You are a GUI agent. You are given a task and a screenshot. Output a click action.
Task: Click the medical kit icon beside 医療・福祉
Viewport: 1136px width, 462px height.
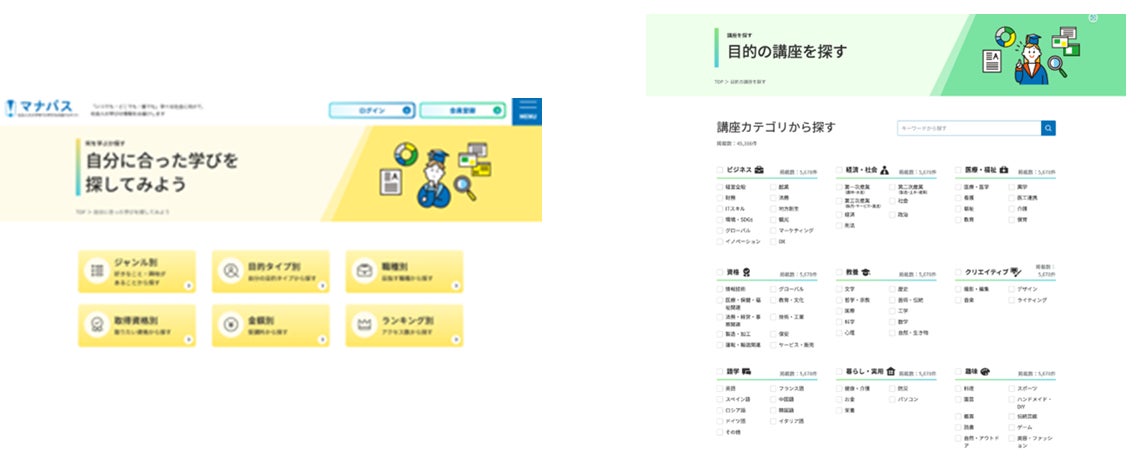(x=1003, y=169)
